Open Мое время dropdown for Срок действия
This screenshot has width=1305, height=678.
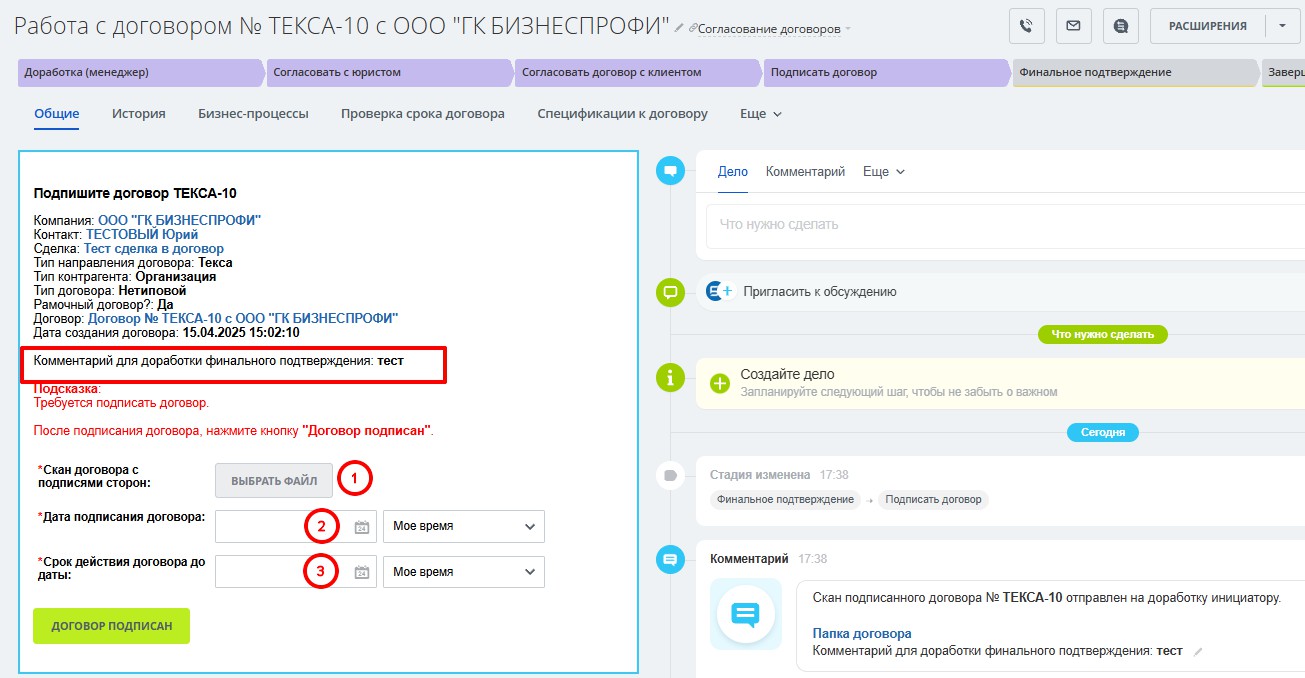point(463,572)
